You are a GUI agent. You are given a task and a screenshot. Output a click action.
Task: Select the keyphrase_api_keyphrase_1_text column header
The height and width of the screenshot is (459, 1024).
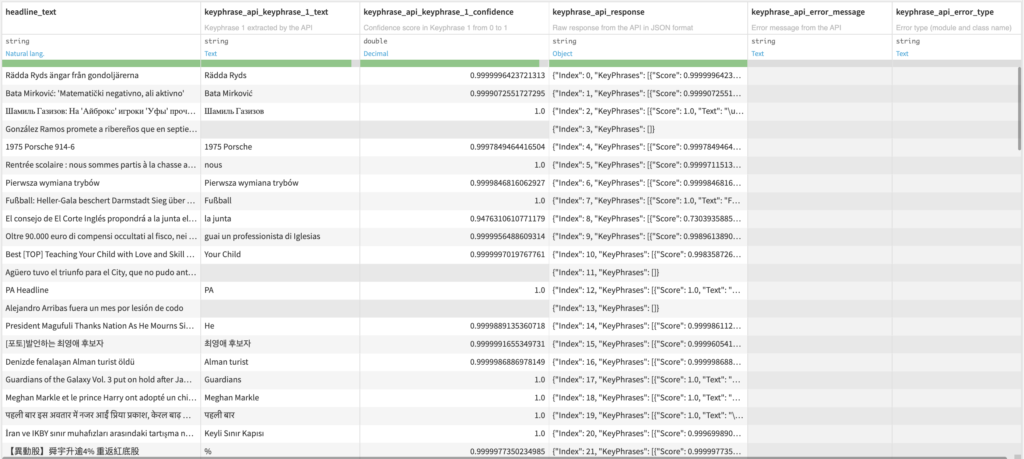coord(266,12)
